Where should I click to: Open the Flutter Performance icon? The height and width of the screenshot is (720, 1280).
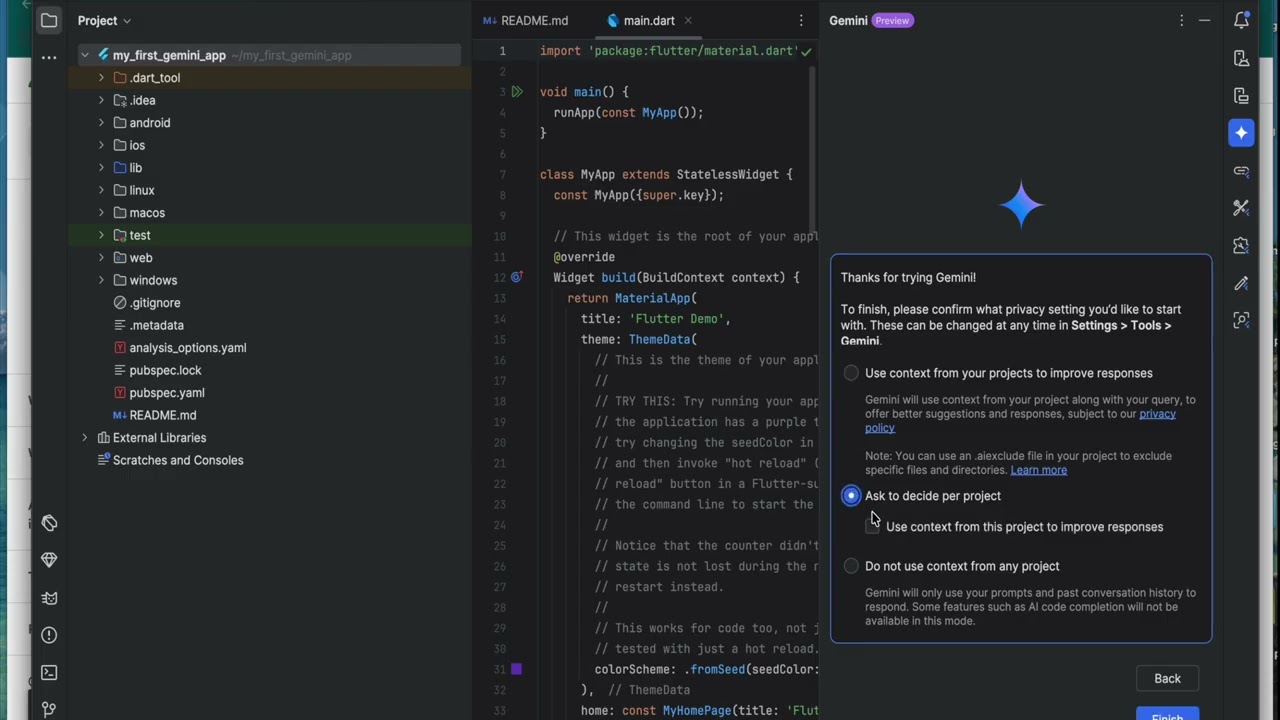(x=1241, y=245)
